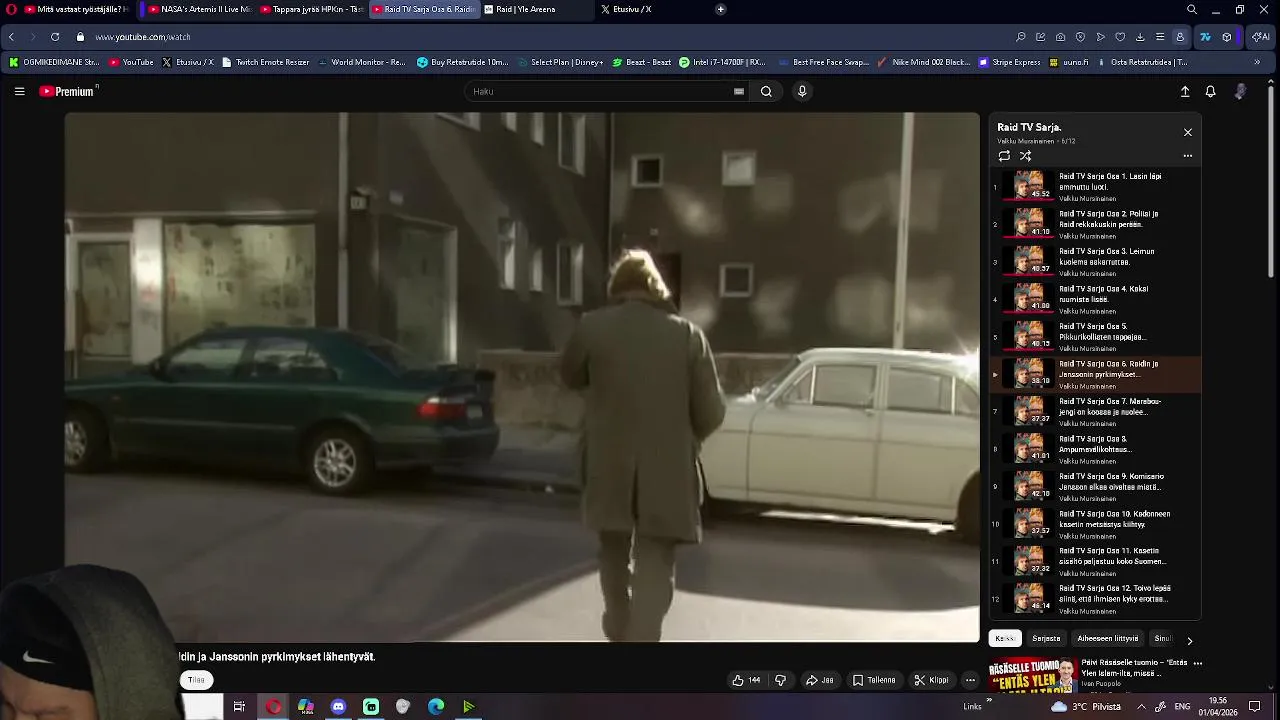
Task: Go back with the browser back arrow
Action: [11, 37]
